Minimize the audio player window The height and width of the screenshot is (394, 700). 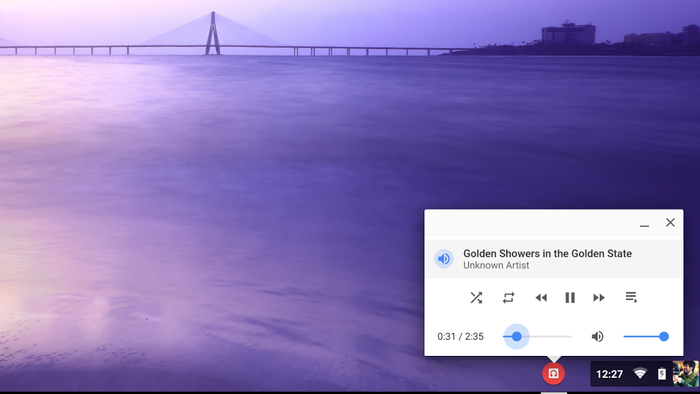coord(644,223)
